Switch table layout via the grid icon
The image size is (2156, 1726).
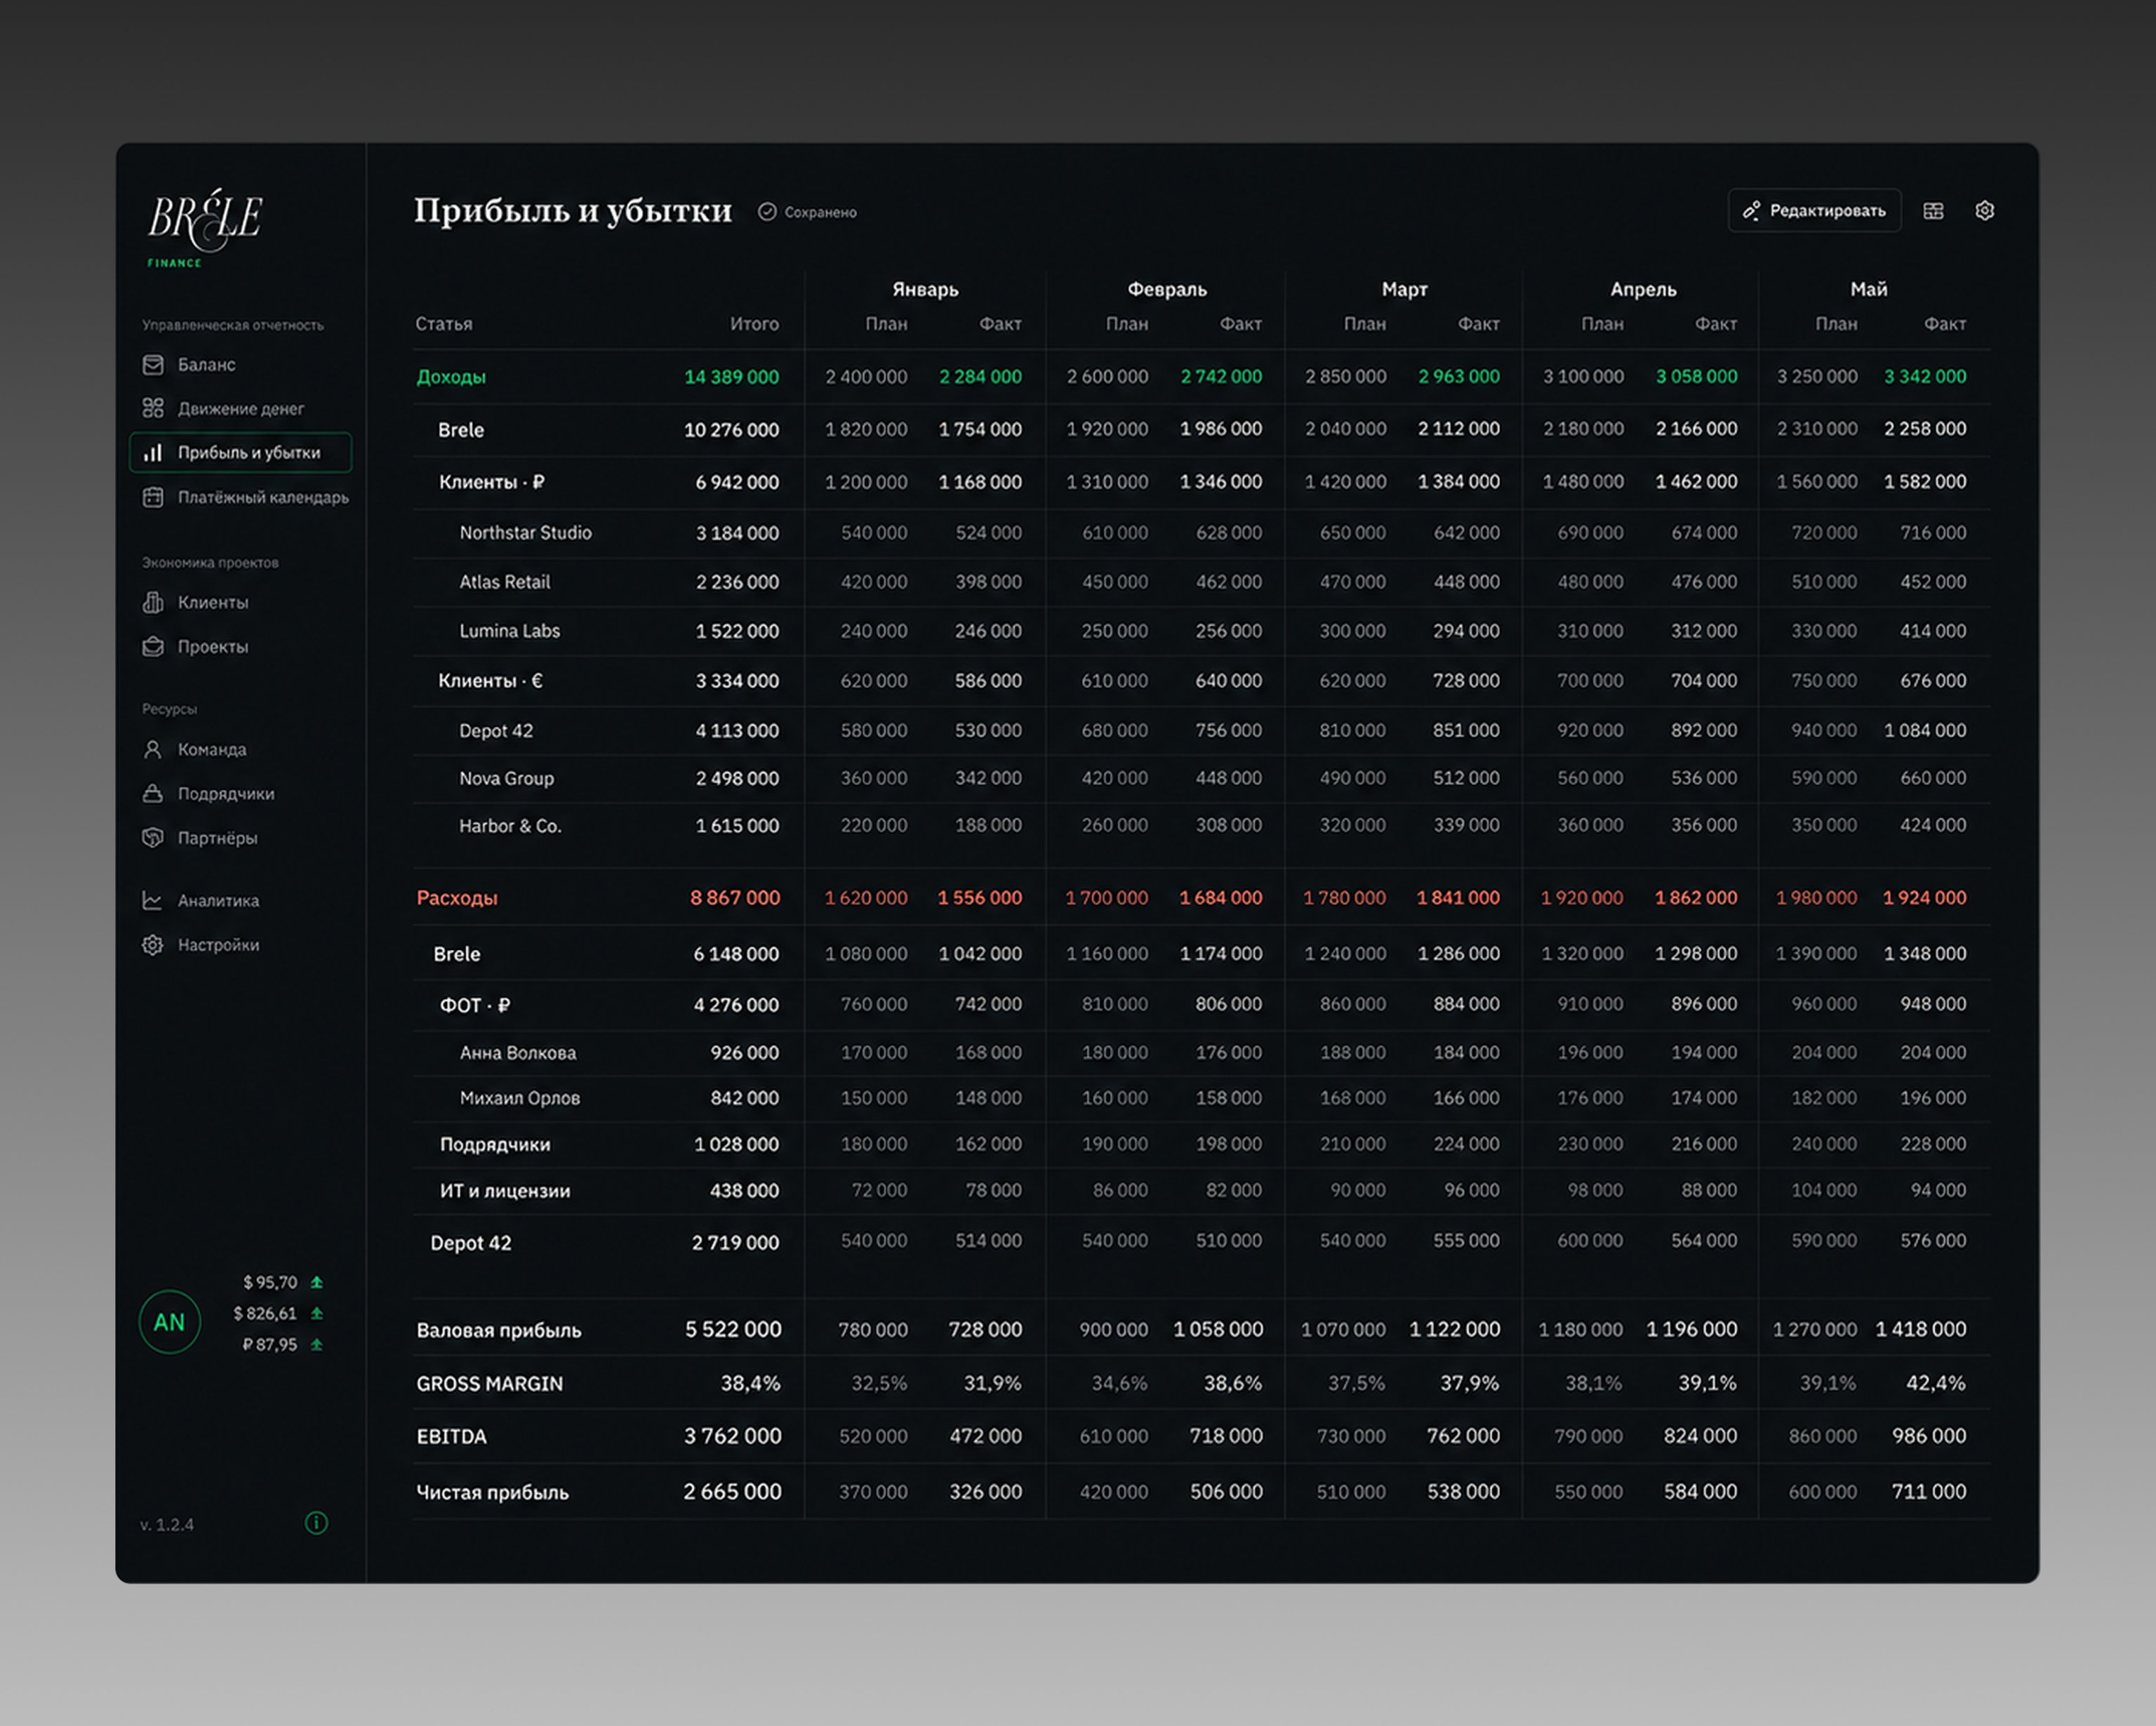[1933, 211]
